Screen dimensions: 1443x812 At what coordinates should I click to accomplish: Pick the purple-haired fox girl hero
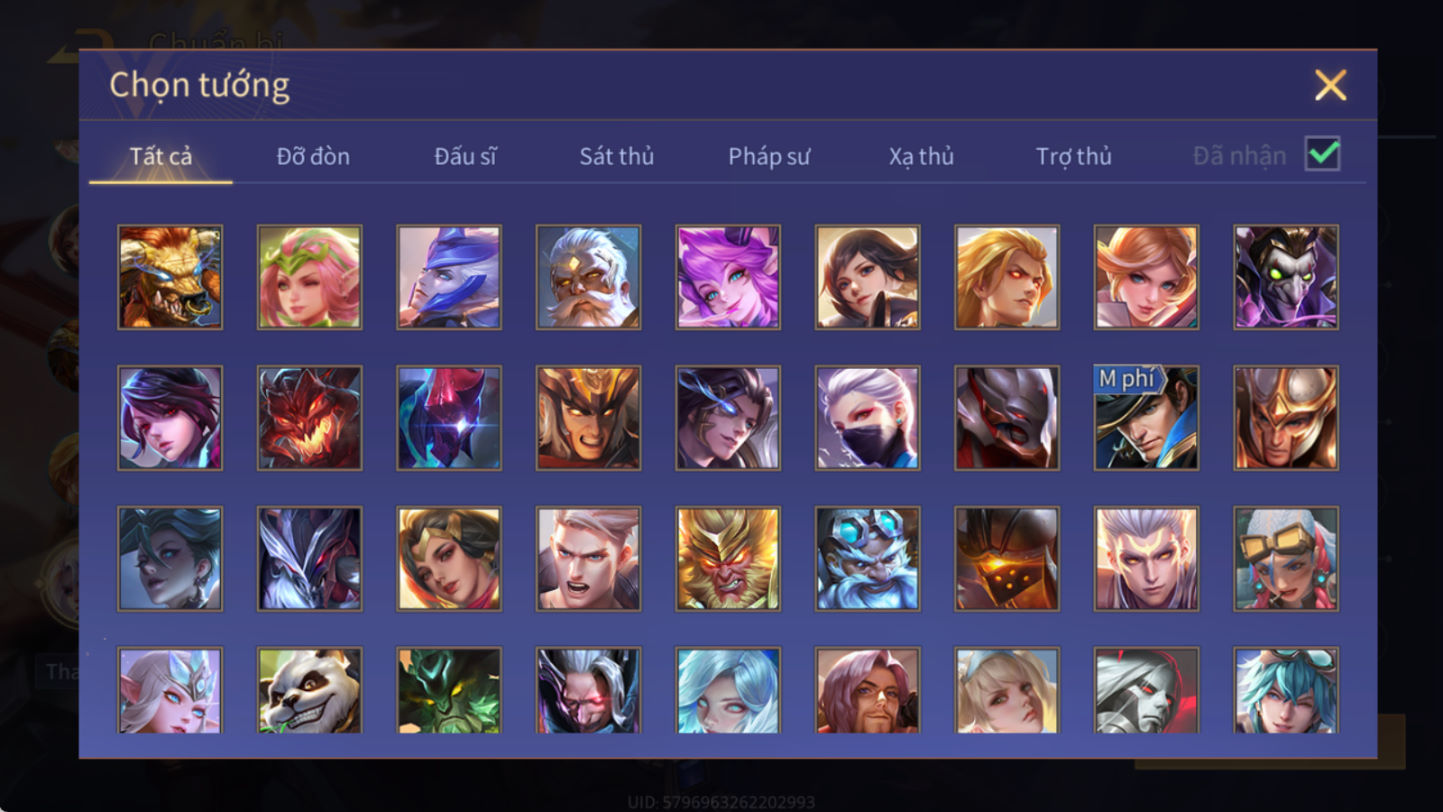[x=728, y=277]
